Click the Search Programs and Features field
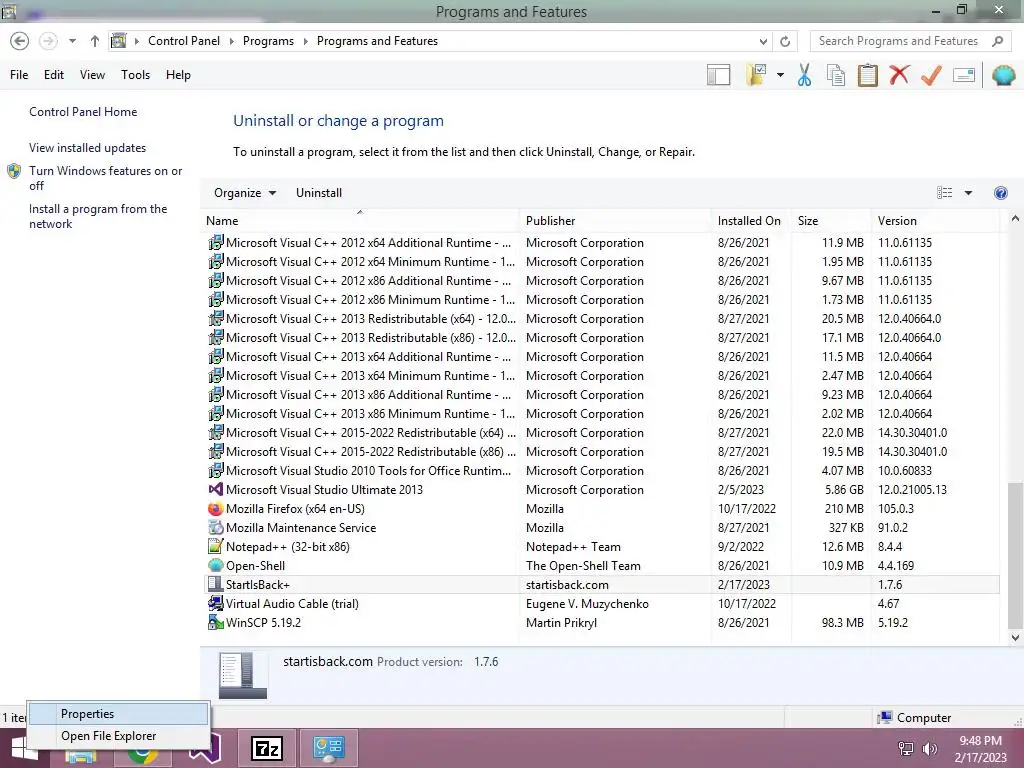This screenshot has width=1024, height=768. click(899, 41)
